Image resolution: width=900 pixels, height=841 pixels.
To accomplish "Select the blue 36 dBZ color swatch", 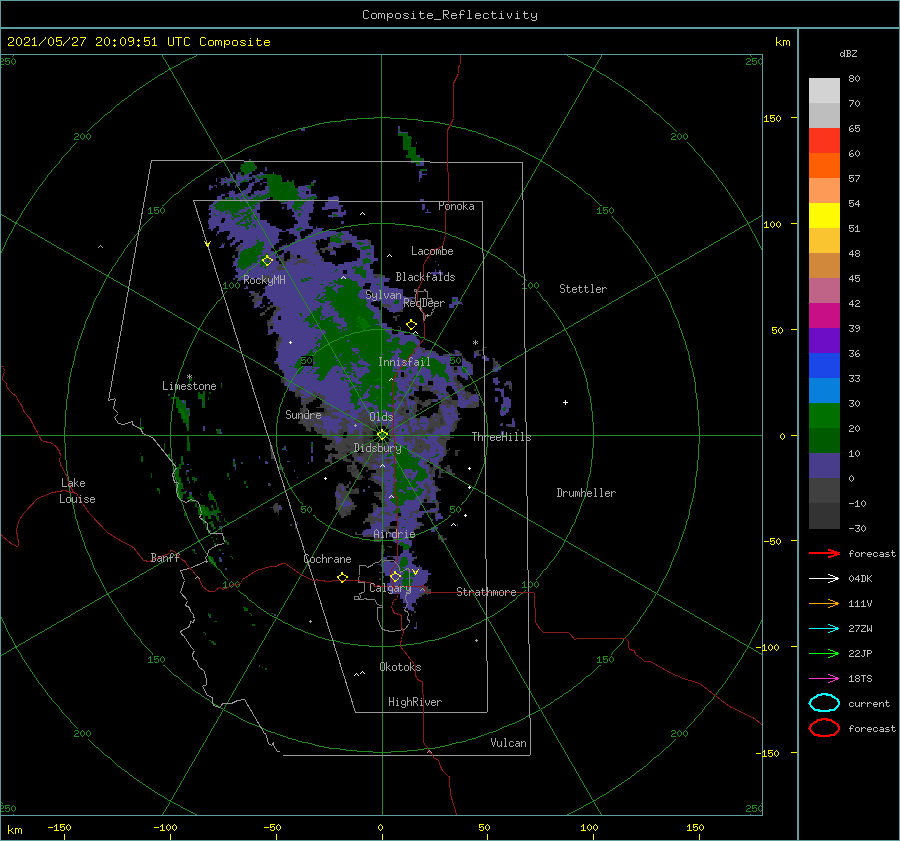I will coord(824,365).
